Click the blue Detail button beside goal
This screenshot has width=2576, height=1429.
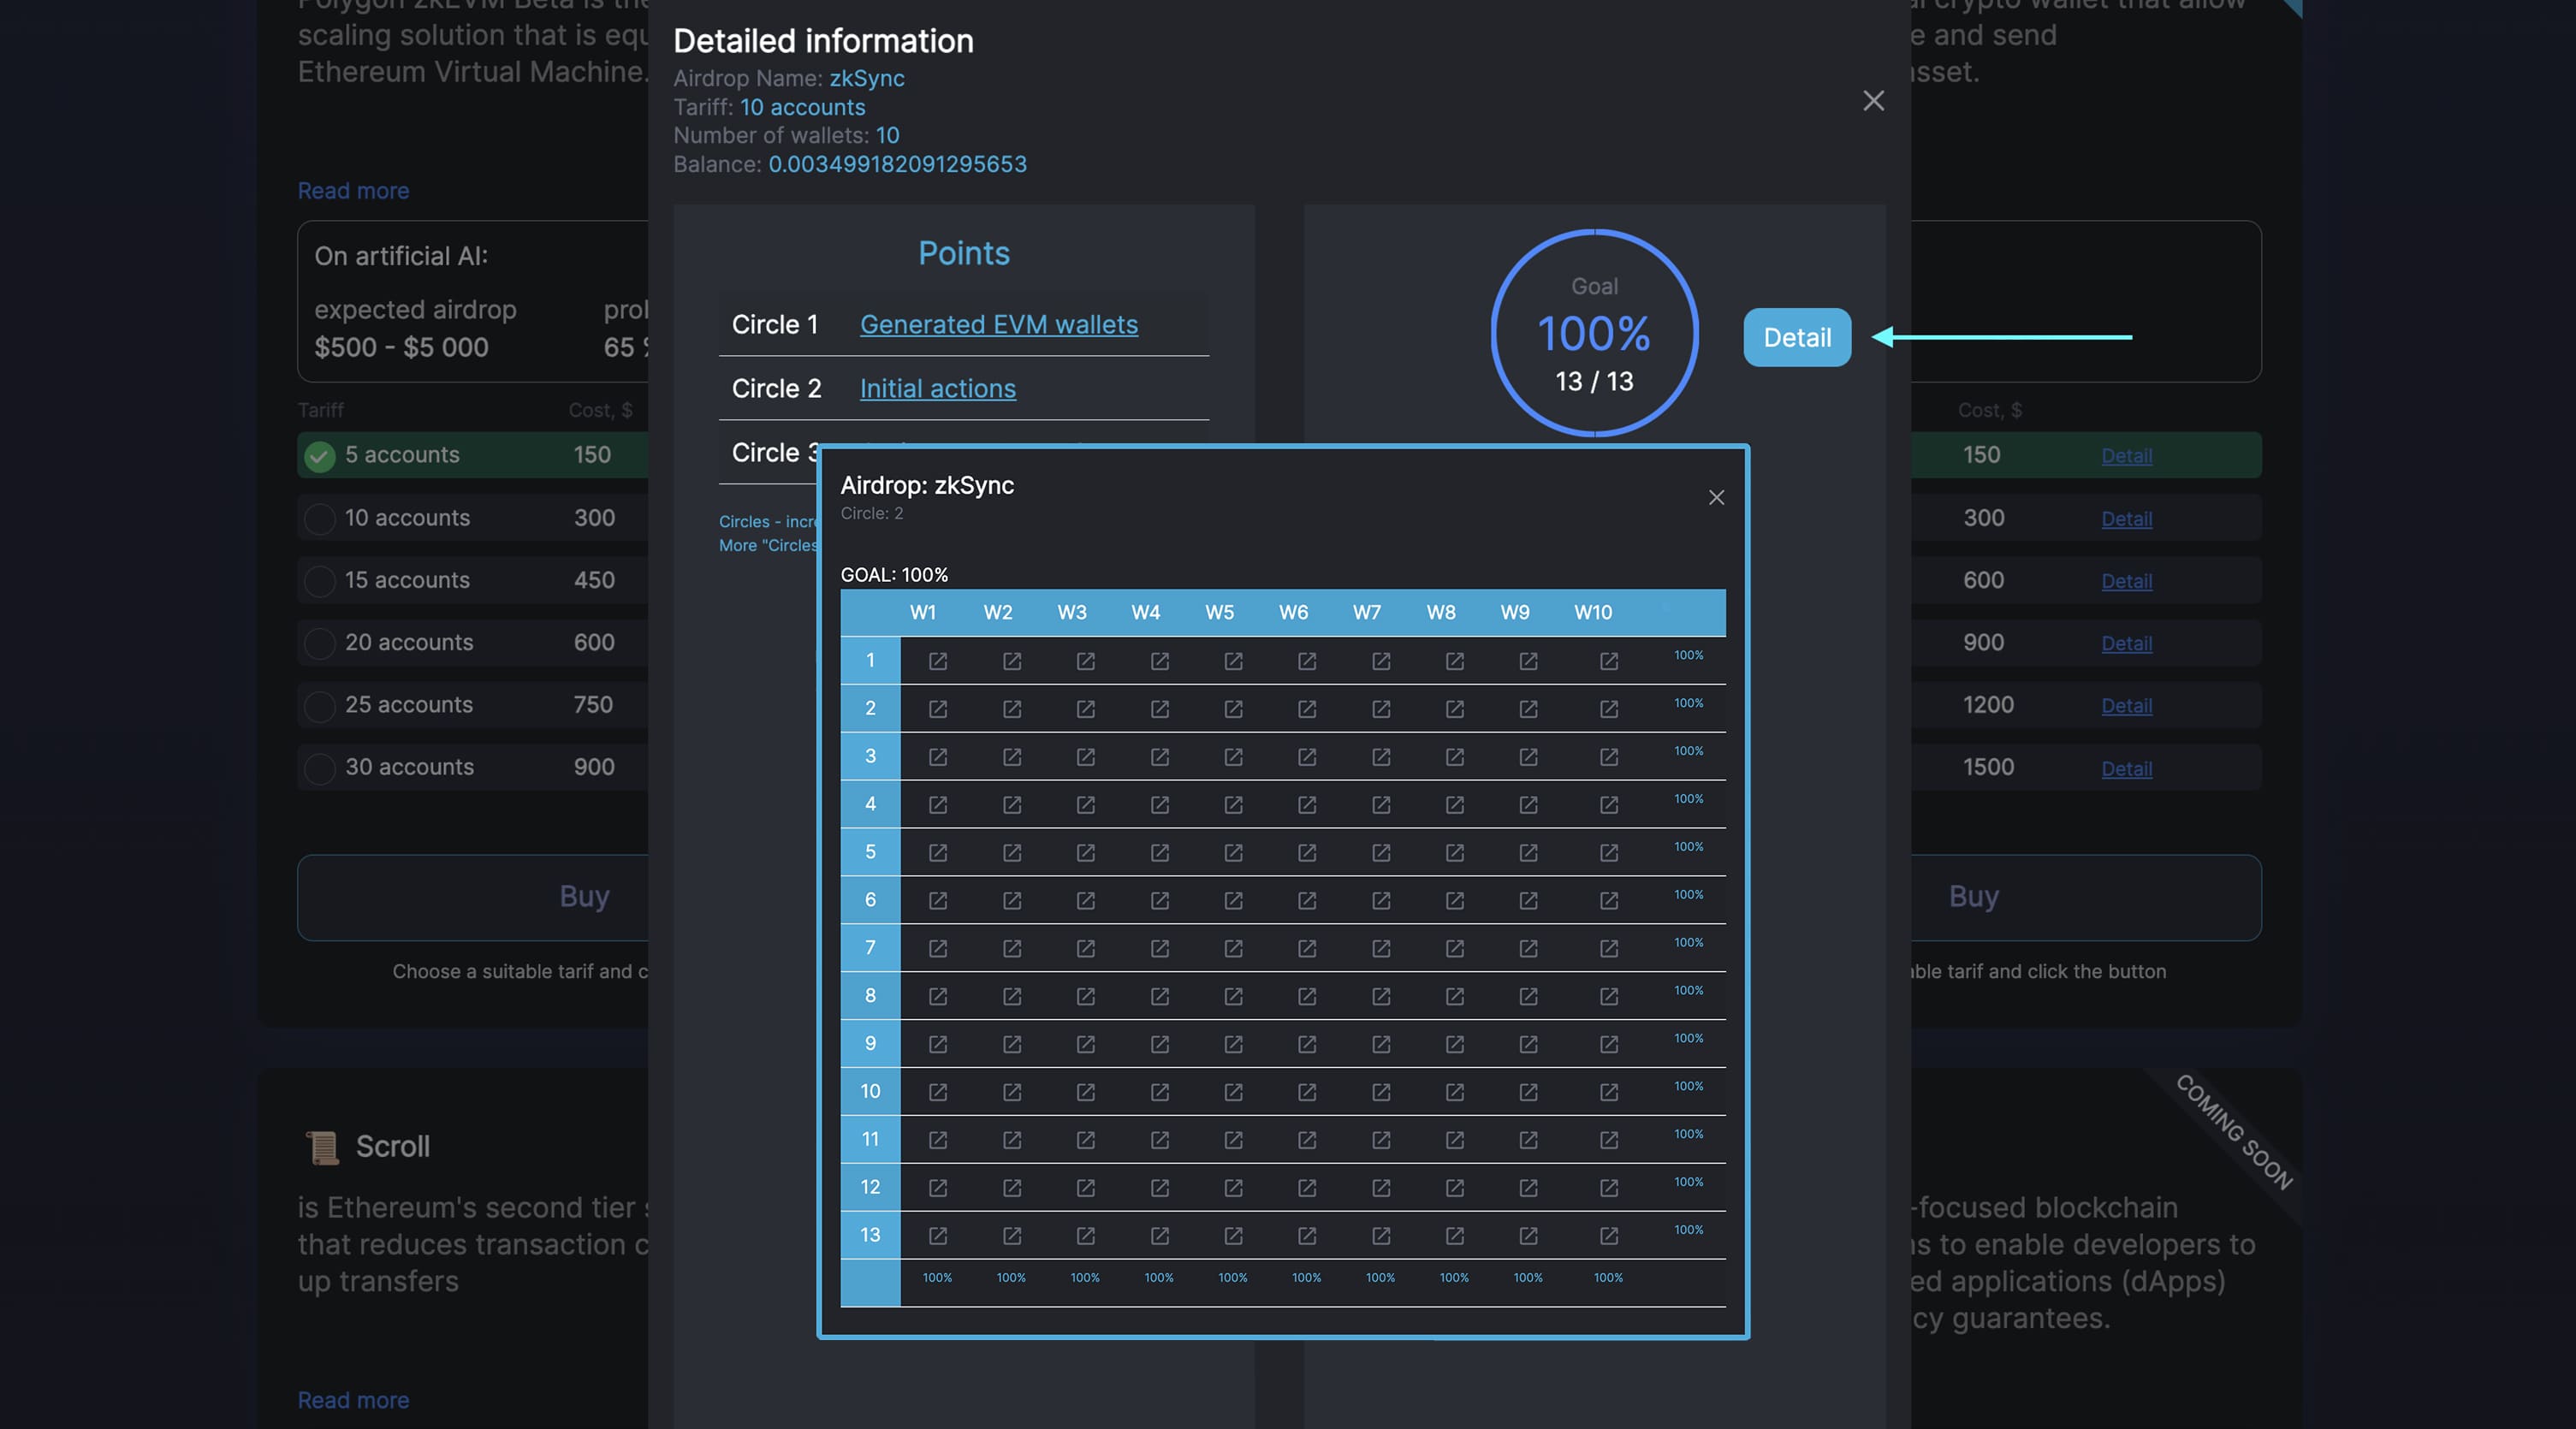(x=1796, y=338)
